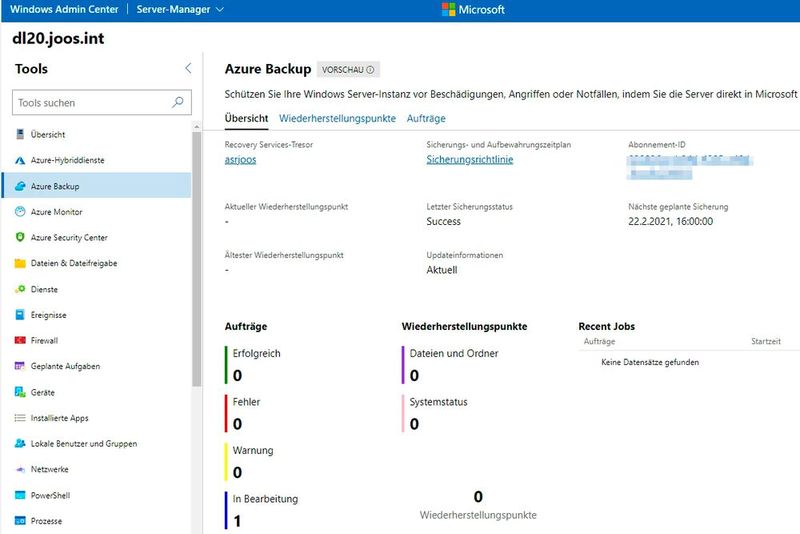800x534 pixels.
Task: Click the Azure-Hybriddienste icon
Action: (x=20, y=160)
